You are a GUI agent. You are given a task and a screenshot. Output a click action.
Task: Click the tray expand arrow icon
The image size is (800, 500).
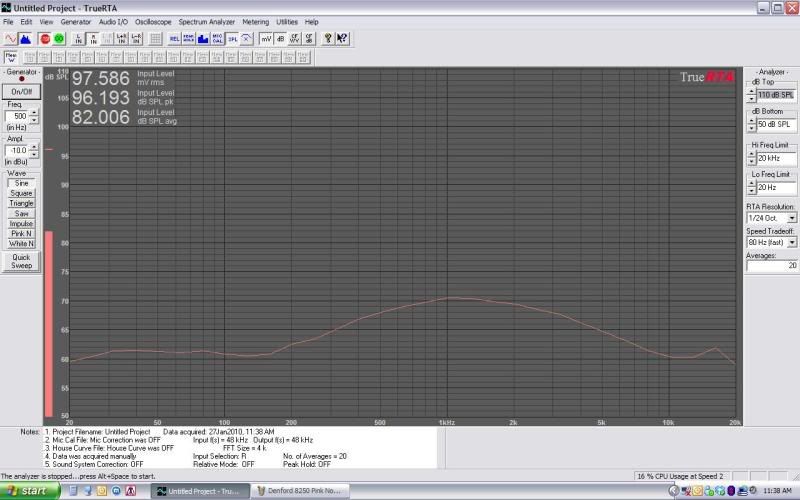pyautogui.click(x=674, y=491)
